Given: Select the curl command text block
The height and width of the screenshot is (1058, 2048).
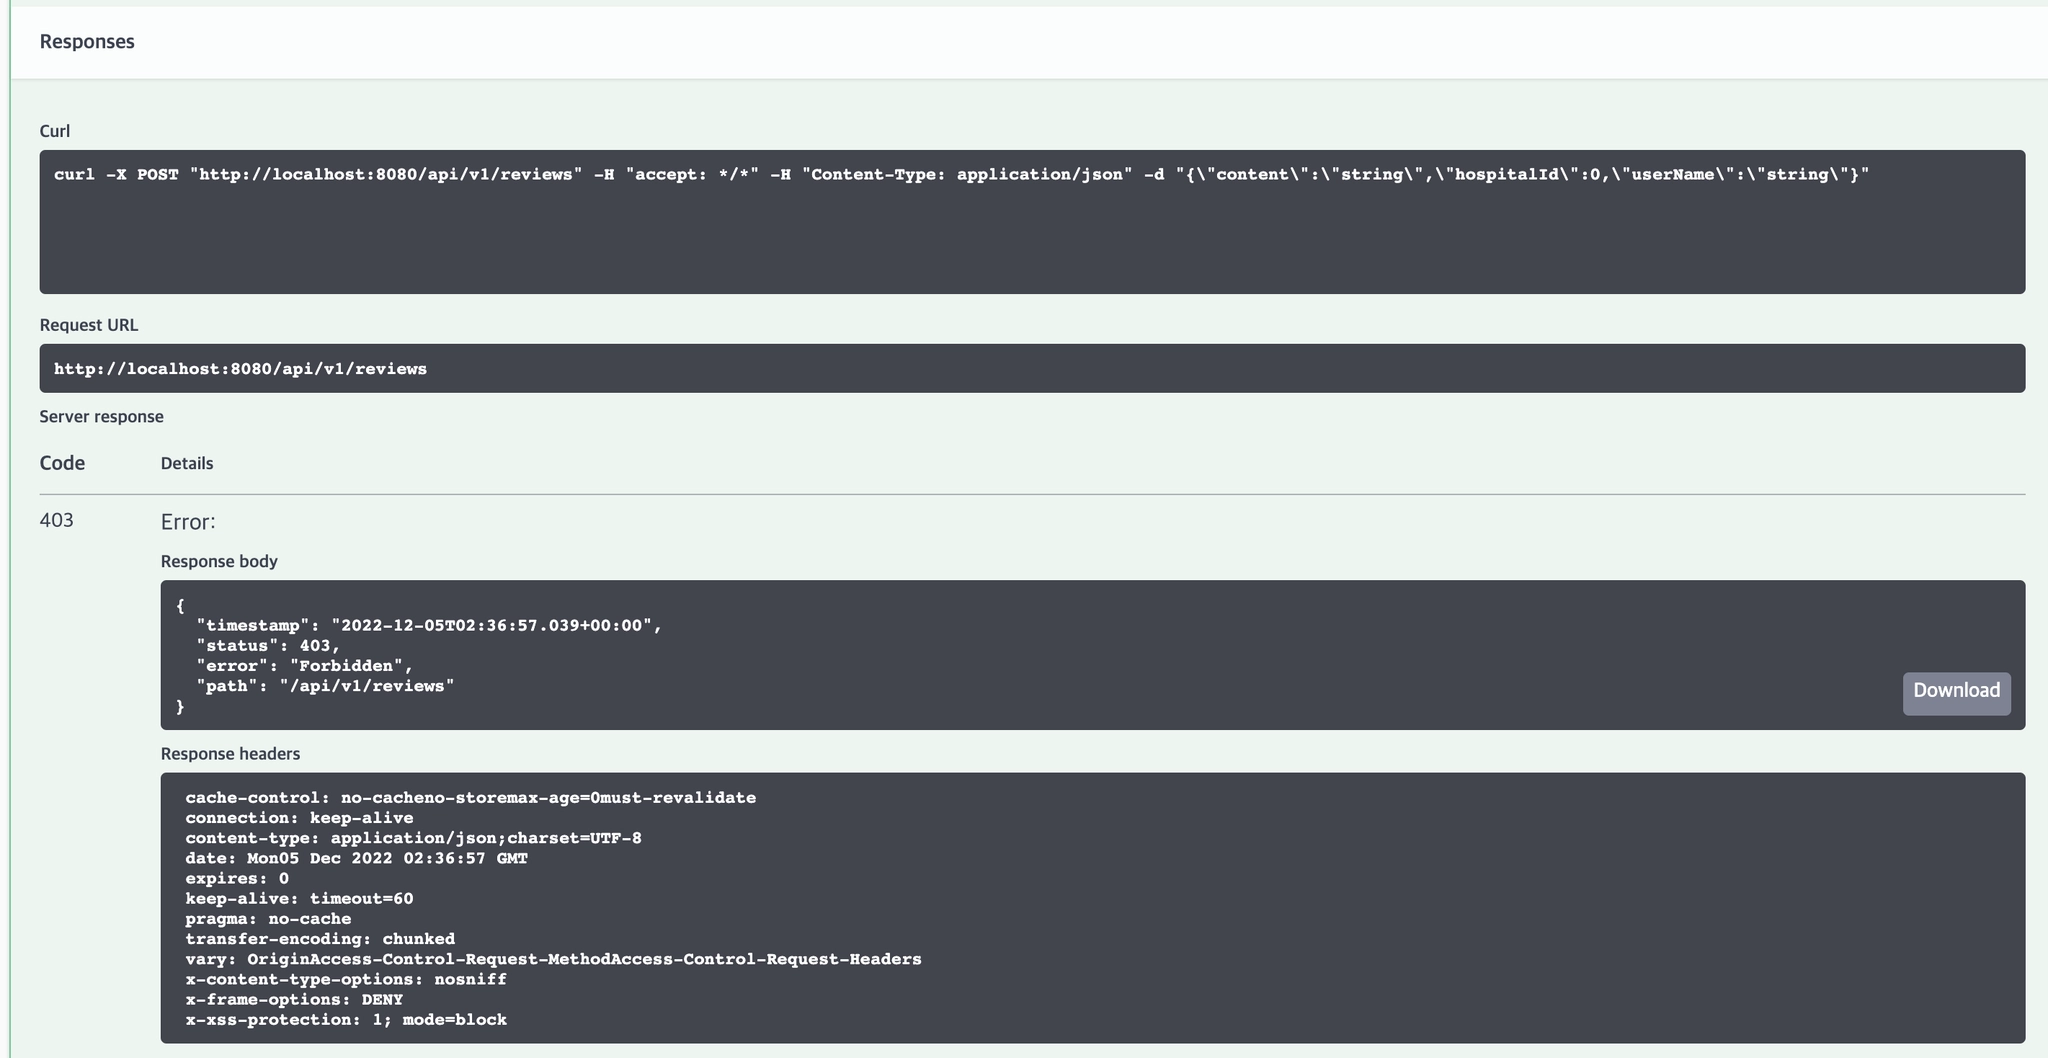Looking at the screenshot, I should pos(1032,221).
